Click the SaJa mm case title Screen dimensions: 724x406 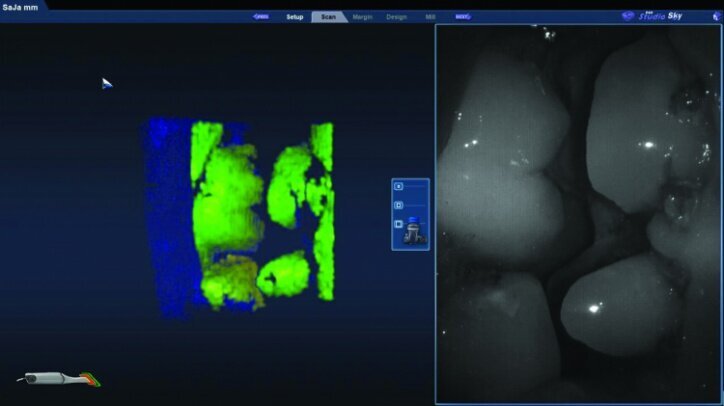(x=20, y=7)
